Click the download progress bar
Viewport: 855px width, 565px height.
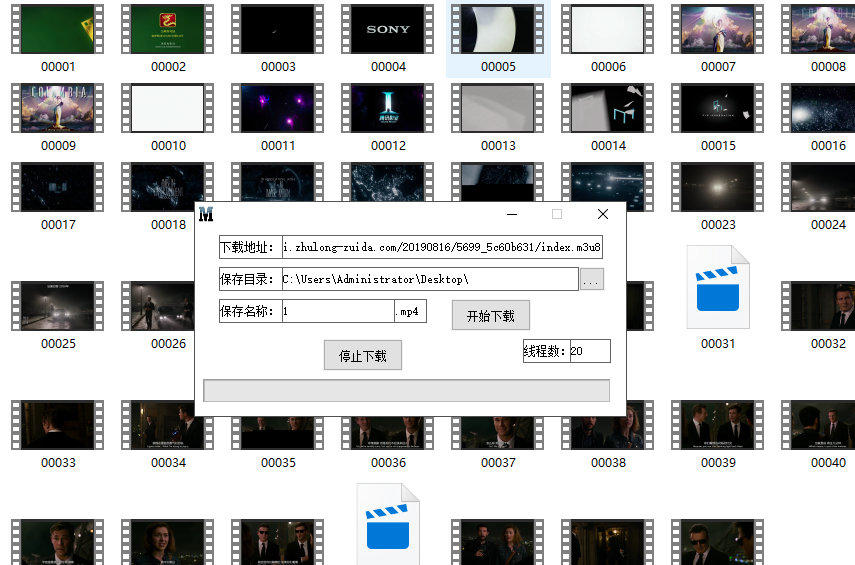[406, 390]
